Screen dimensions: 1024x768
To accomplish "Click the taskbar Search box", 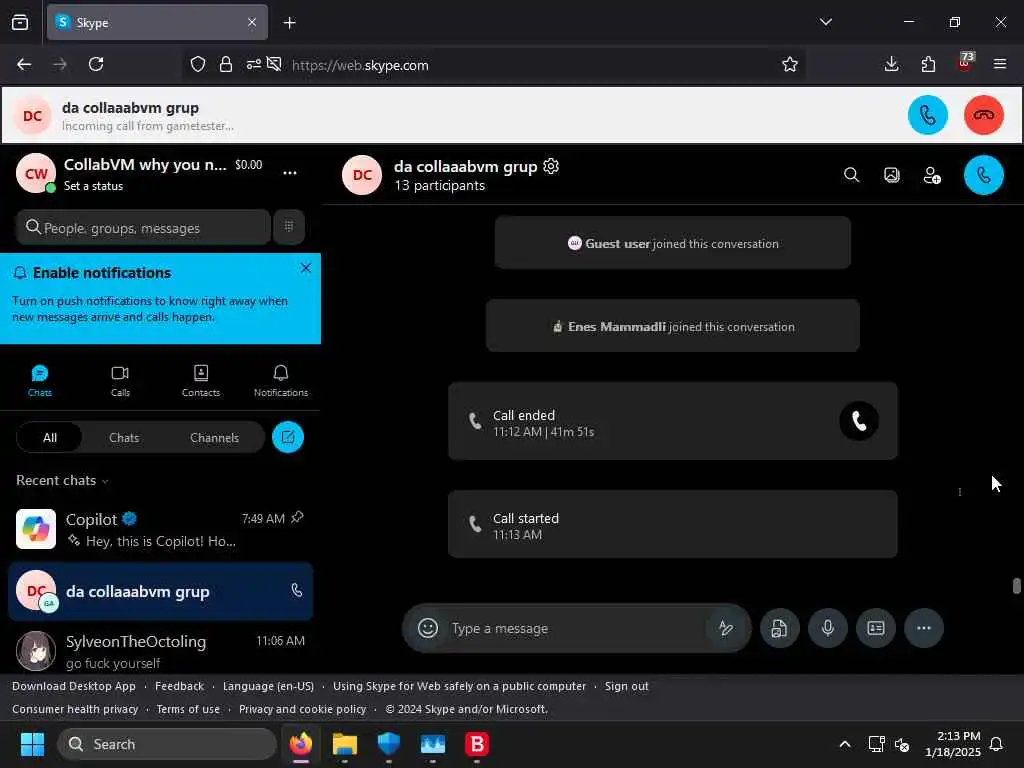I will 167,744.
